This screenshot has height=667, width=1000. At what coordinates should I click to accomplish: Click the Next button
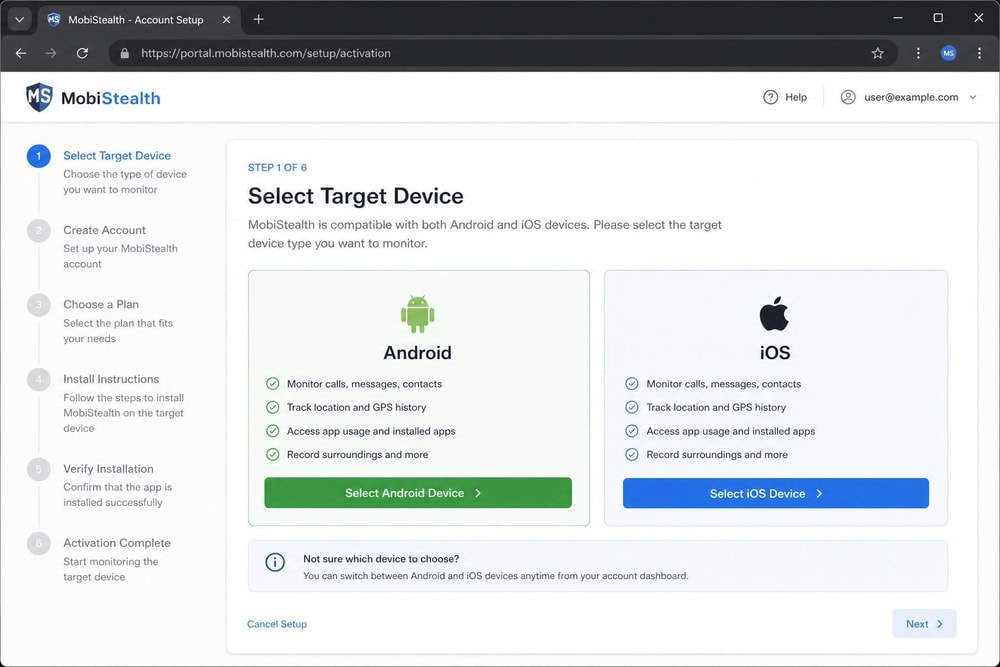pos(924,624)
